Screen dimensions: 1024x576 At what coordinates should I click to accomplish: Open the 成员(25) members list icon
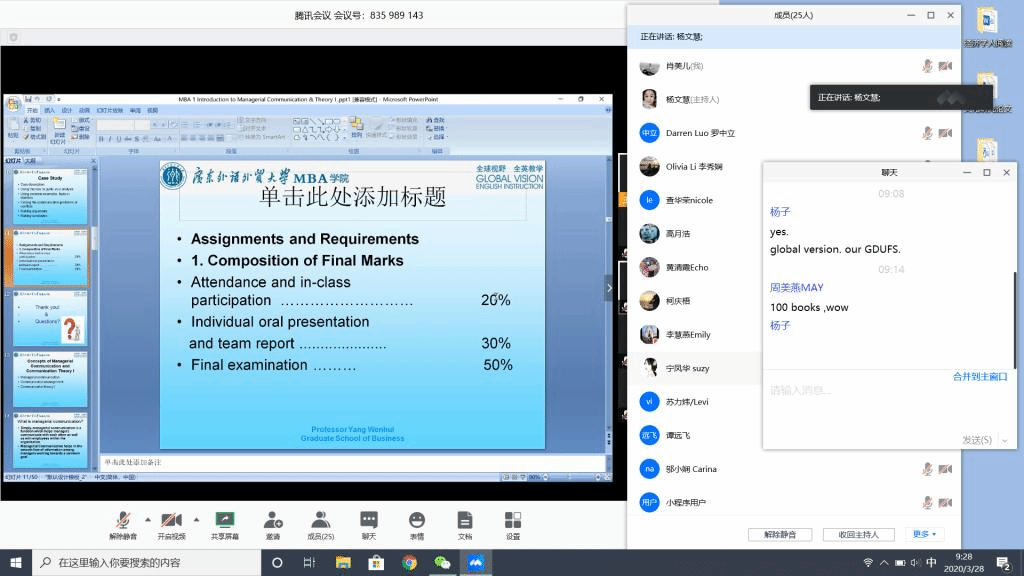[320, 524]
